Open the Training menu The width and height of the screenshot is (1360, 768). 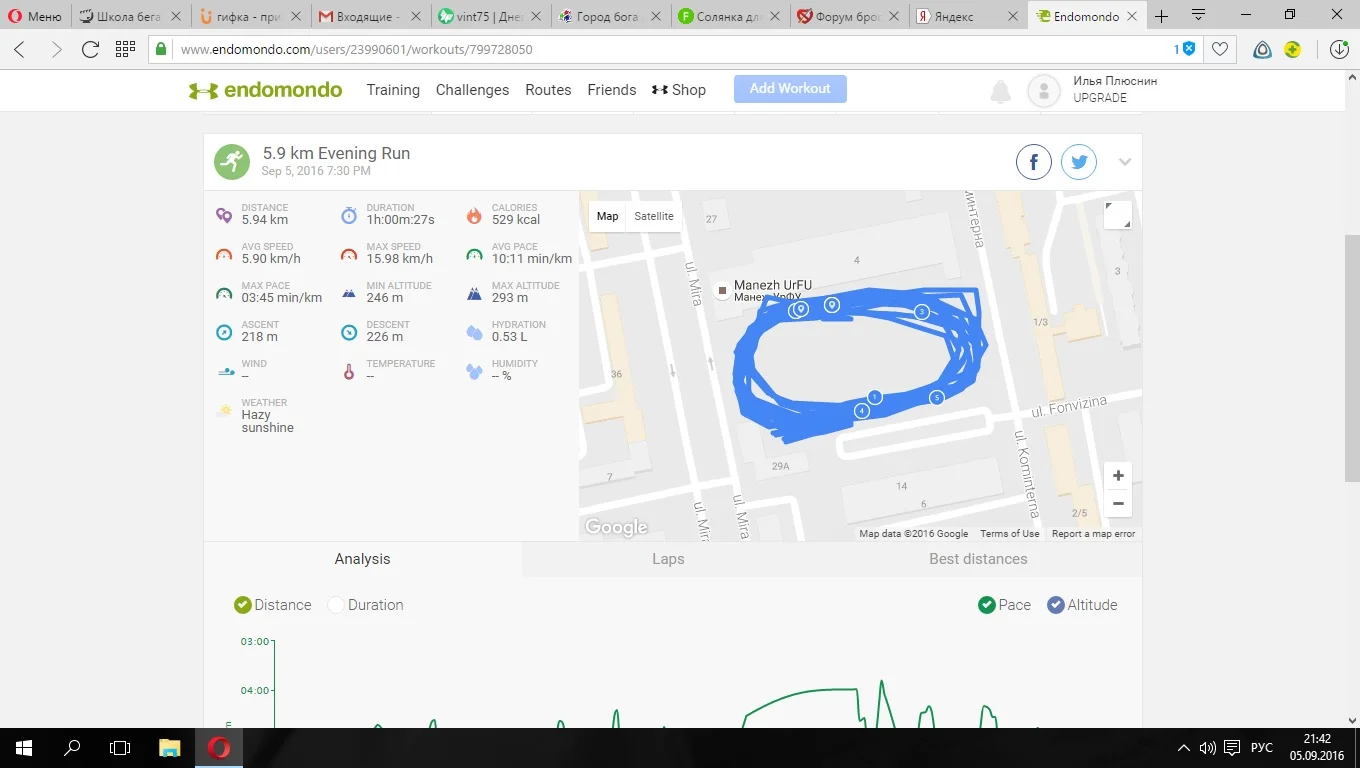[393, 90]
